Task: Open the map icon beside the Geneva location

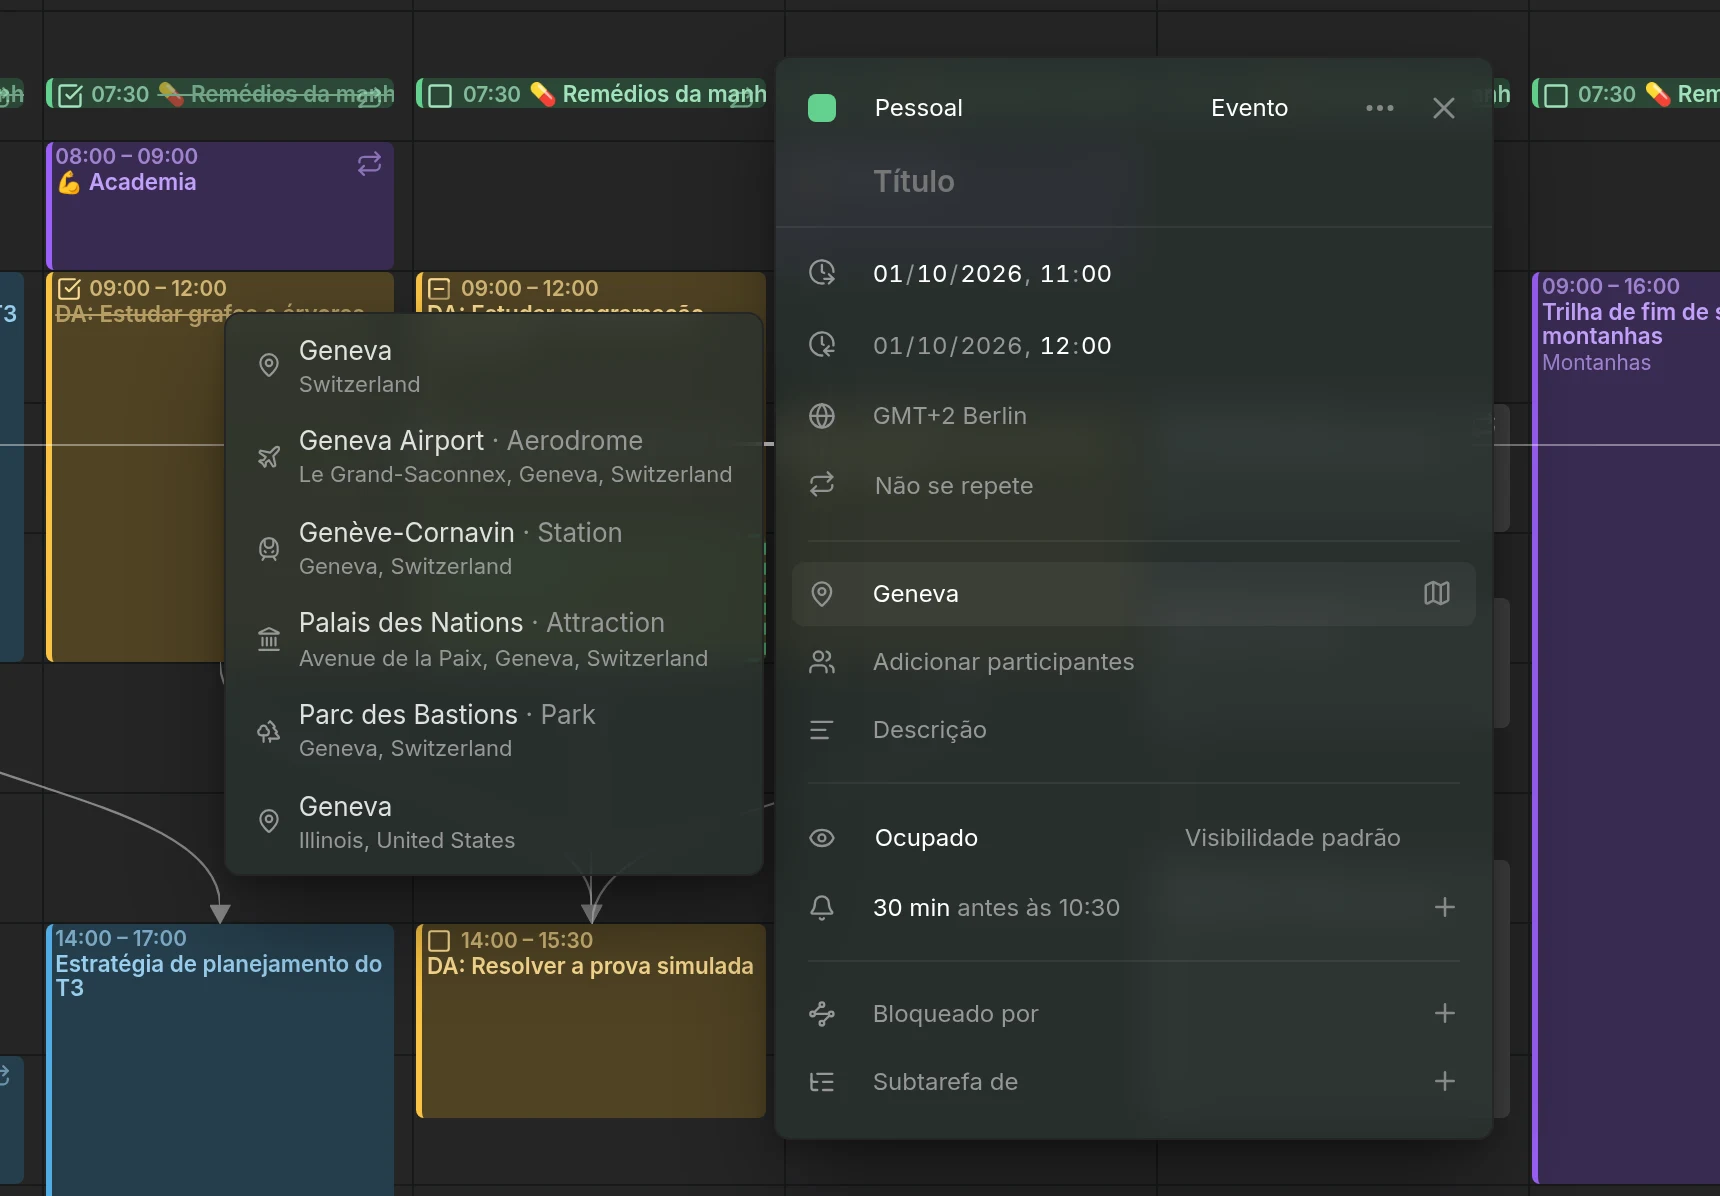Action: tap(1436, 594)
